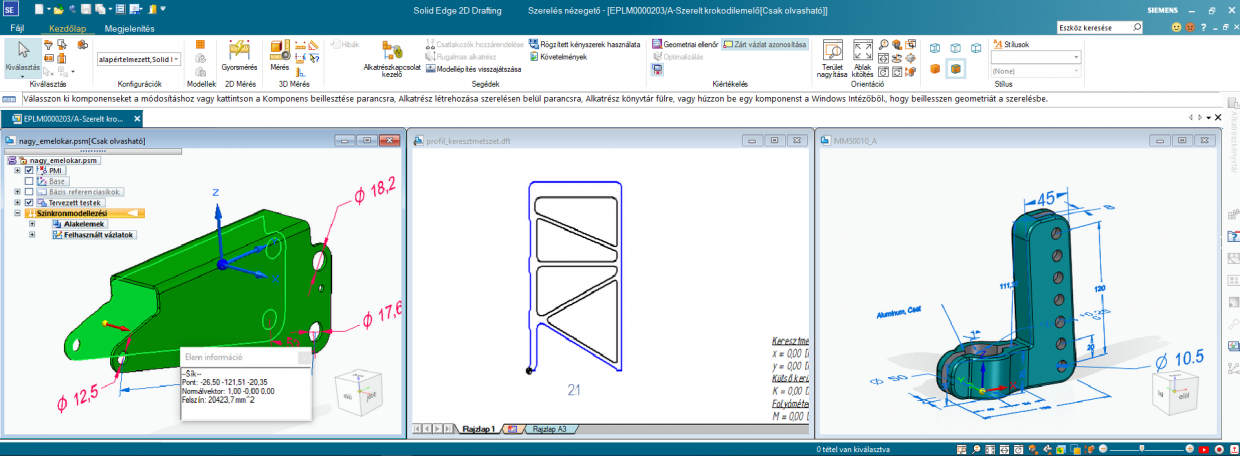This screenshot has width=1240, height=456.
Task: Click the Gyorsmérés quick measure tool
Action: click(x=239, y=54)
